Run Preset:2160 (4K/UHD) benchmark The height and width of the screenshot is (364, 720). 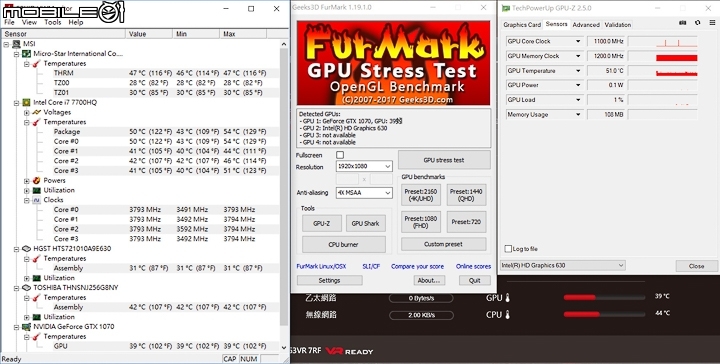(x=421, y=195)
